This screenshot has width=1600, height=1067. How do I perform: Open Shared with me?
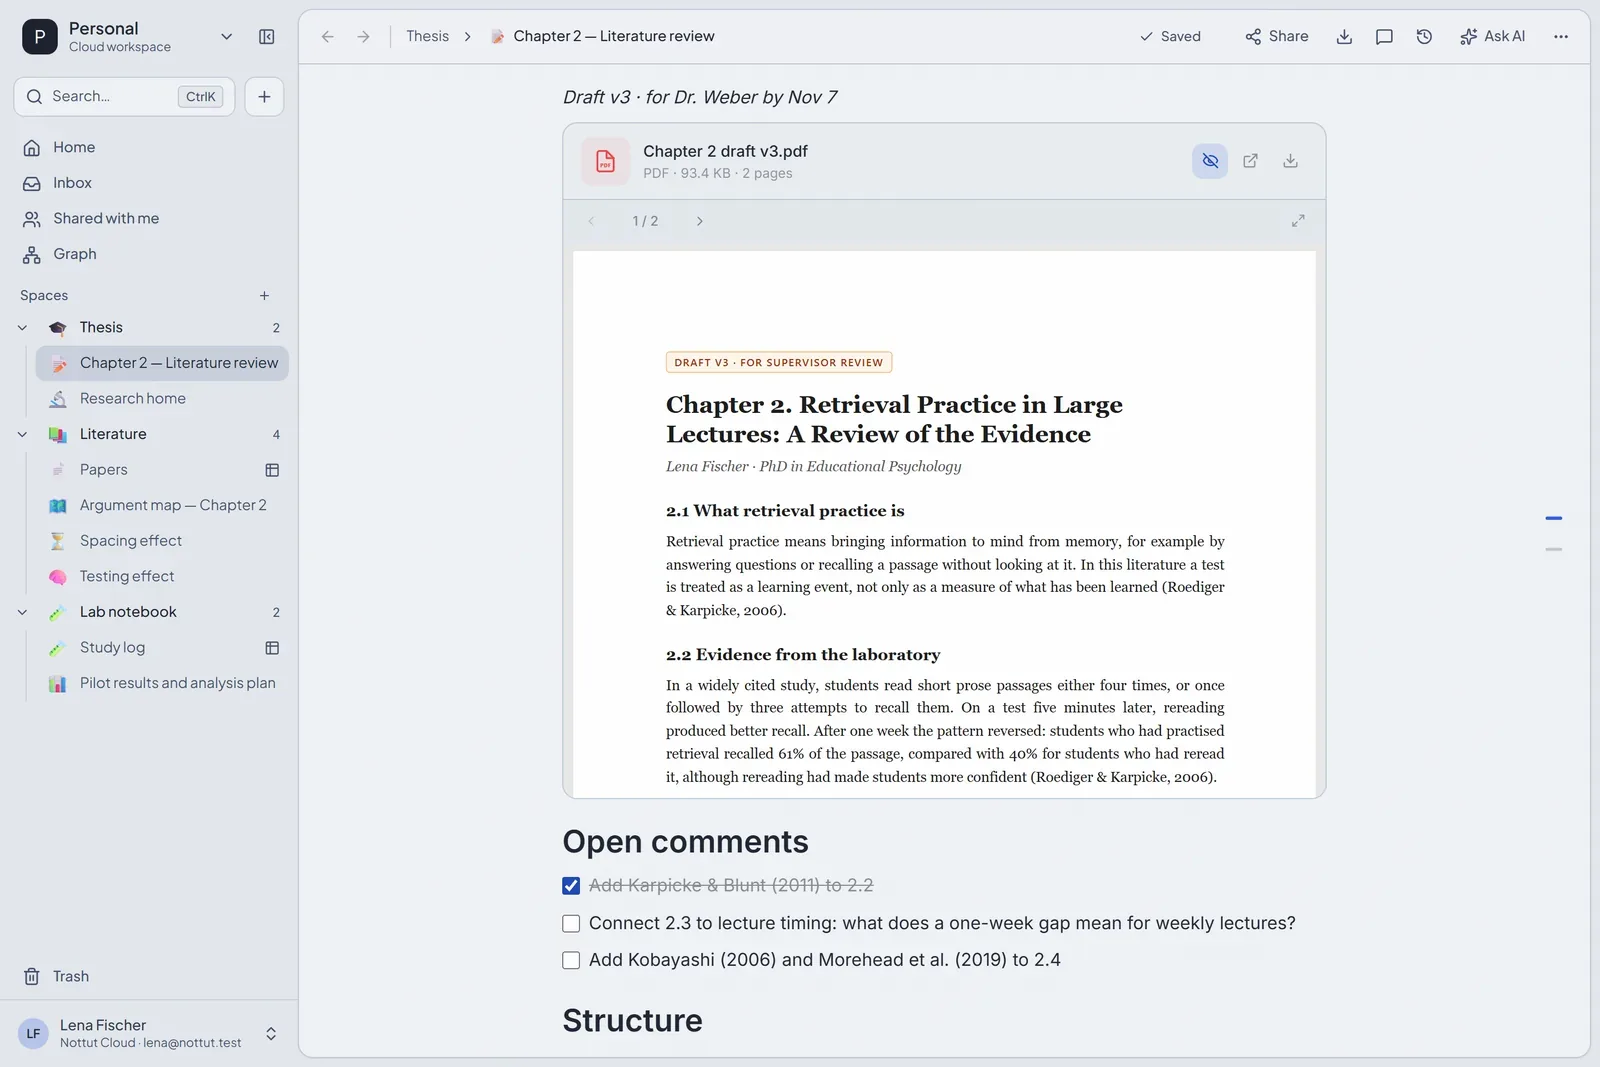tap(150, 219)
